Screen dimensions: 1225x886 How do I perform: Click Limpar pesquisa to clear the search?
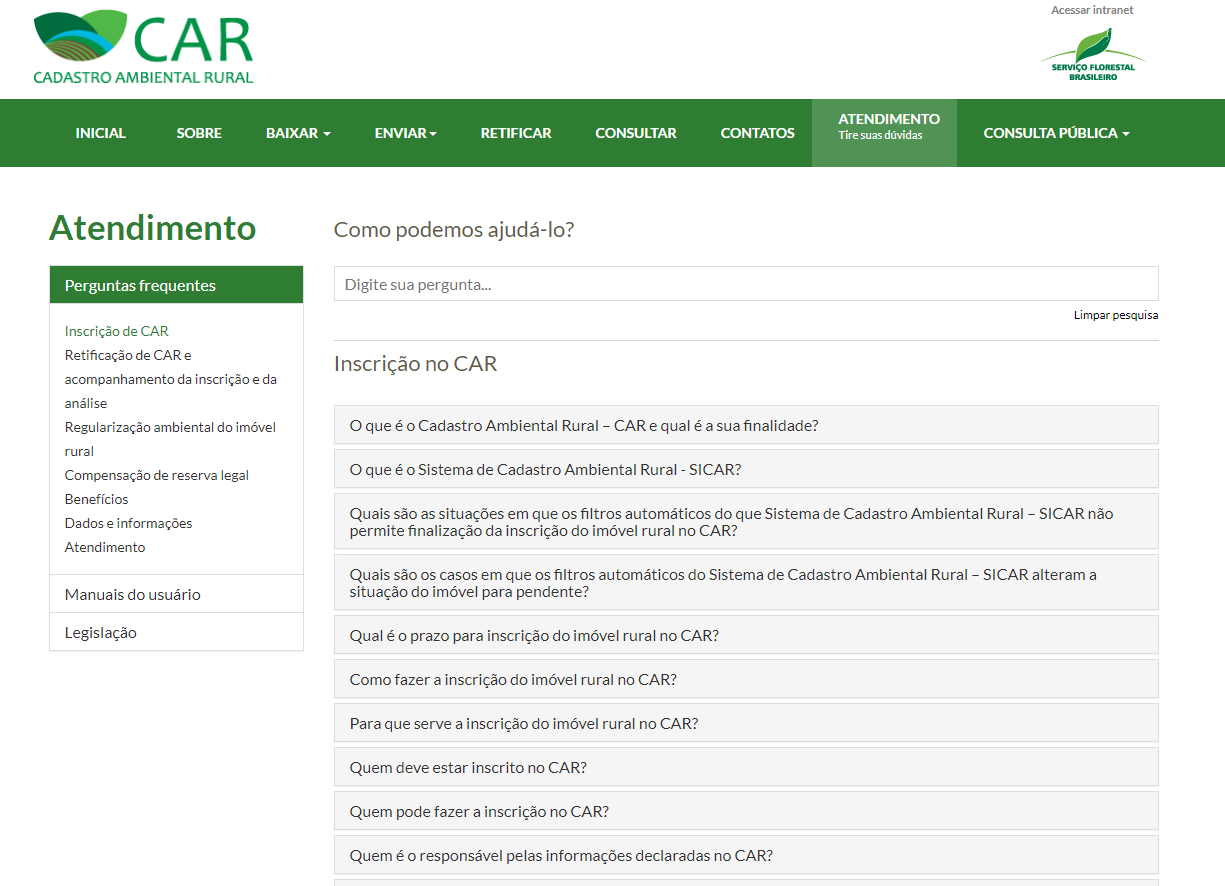1115,314
